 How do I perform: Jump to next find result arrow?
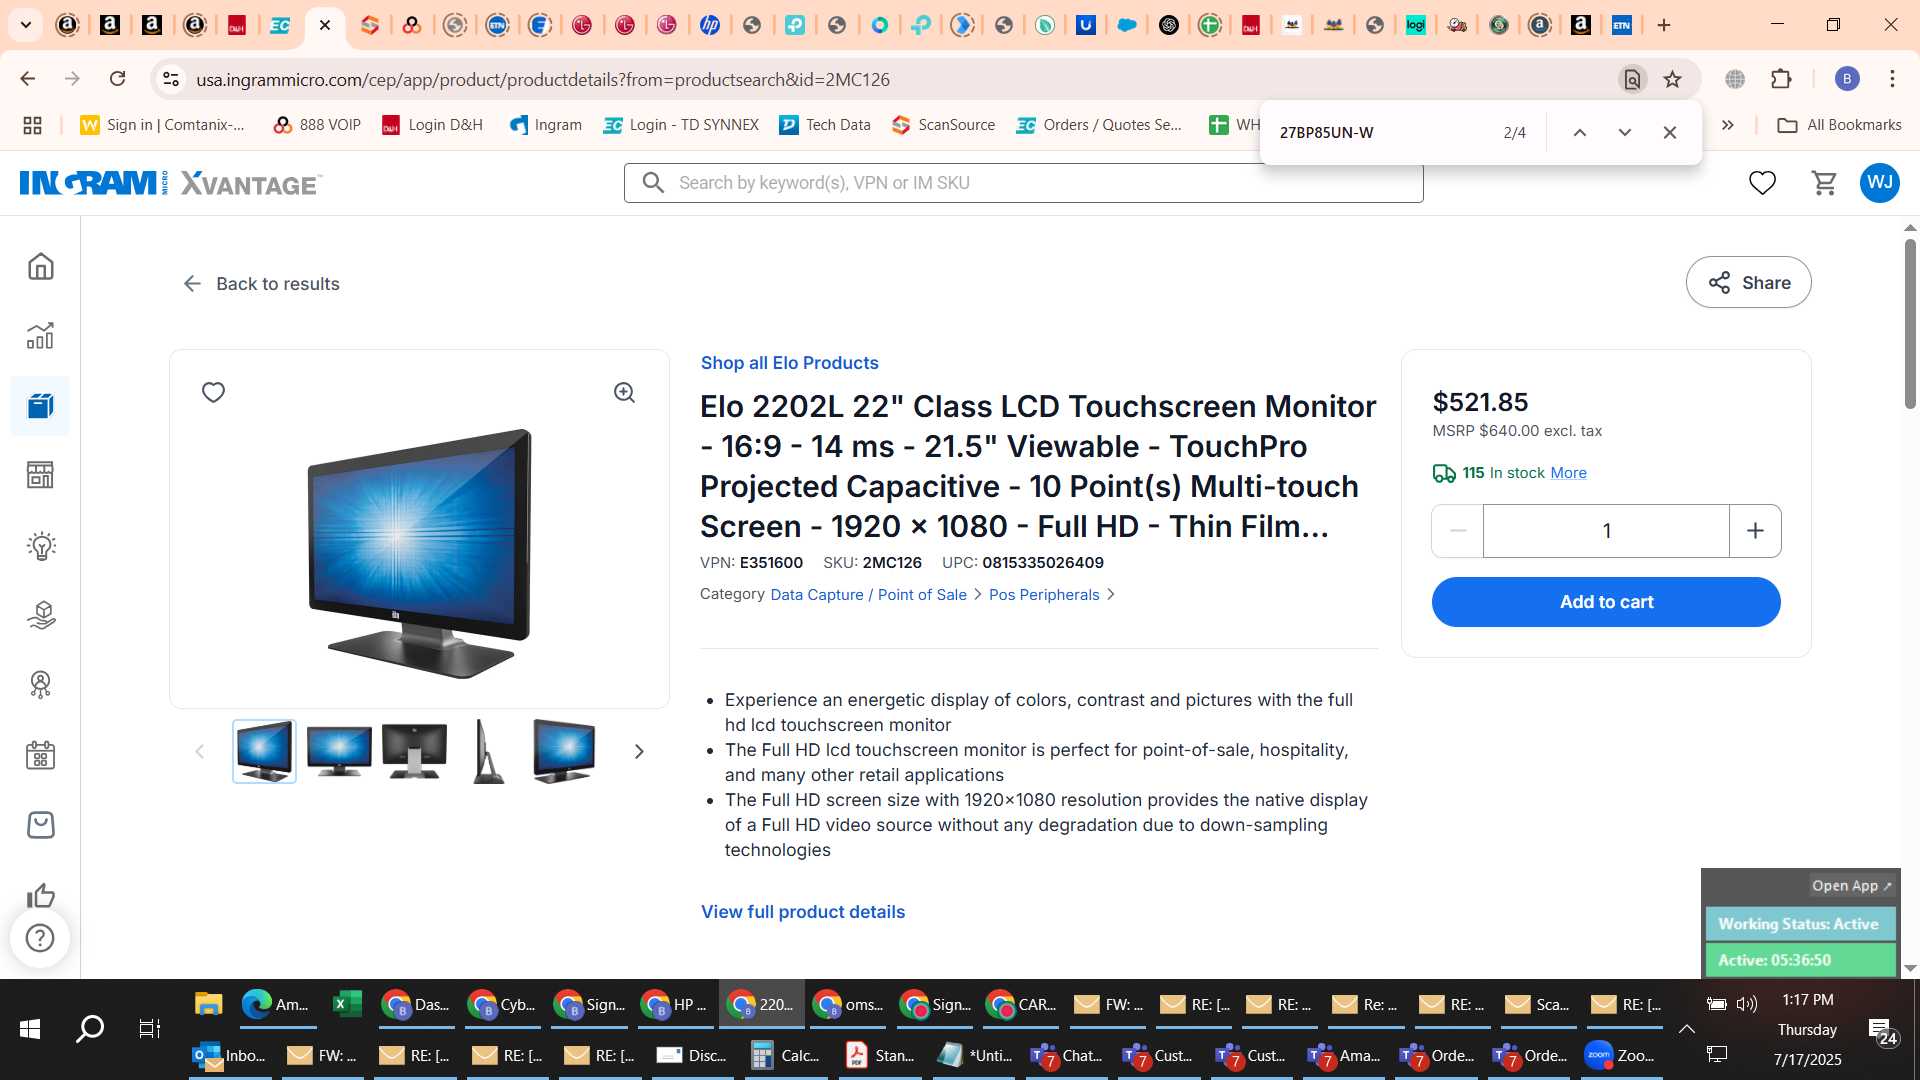[1625, 132]
